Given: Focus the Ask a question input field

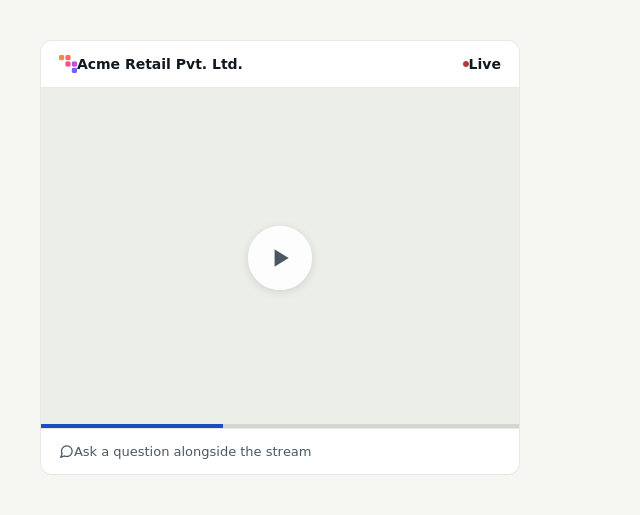Looking at the screenshot, I should tap(280, 451).
